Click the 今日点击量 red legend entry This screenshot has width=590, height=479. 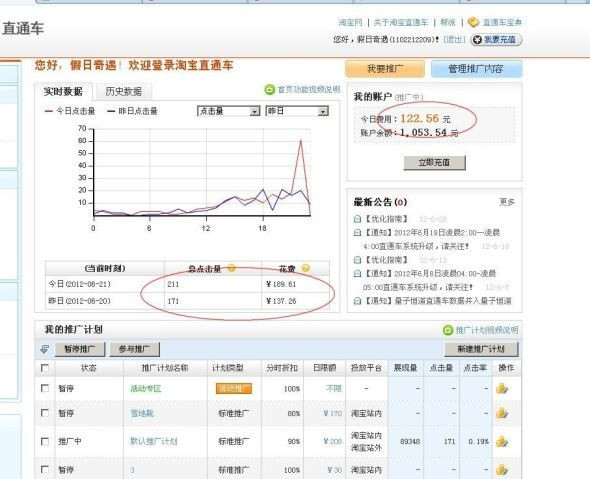70,111
